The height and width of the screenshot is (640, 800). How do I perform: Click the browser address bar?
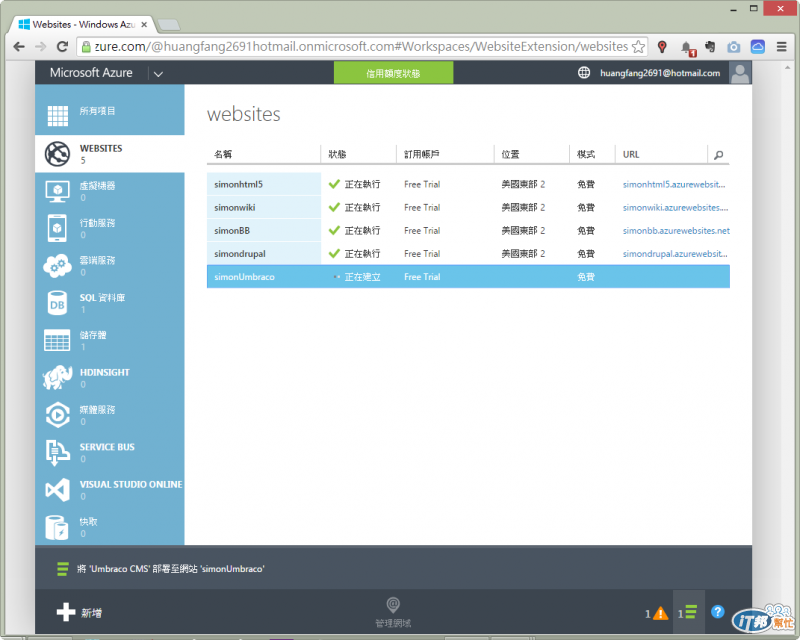click(x=361, y=46)
